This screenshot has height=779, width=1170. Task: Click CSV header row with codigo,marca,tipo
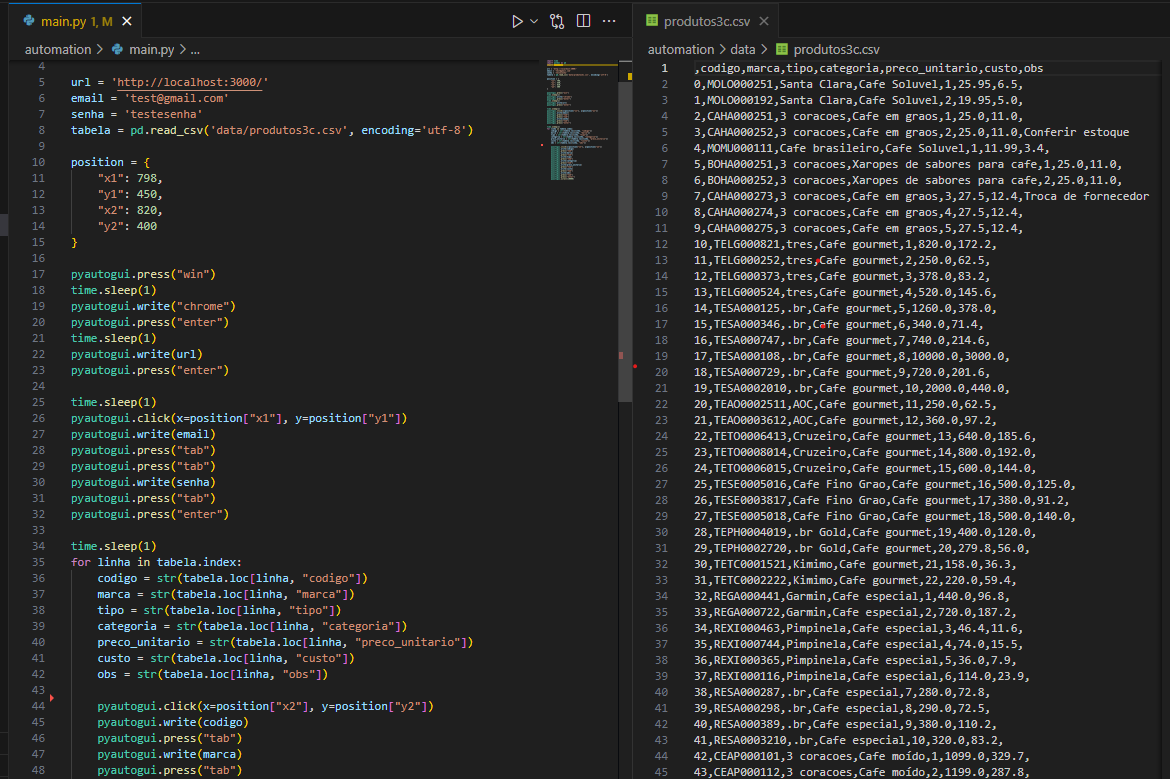[x=869, y=69]
